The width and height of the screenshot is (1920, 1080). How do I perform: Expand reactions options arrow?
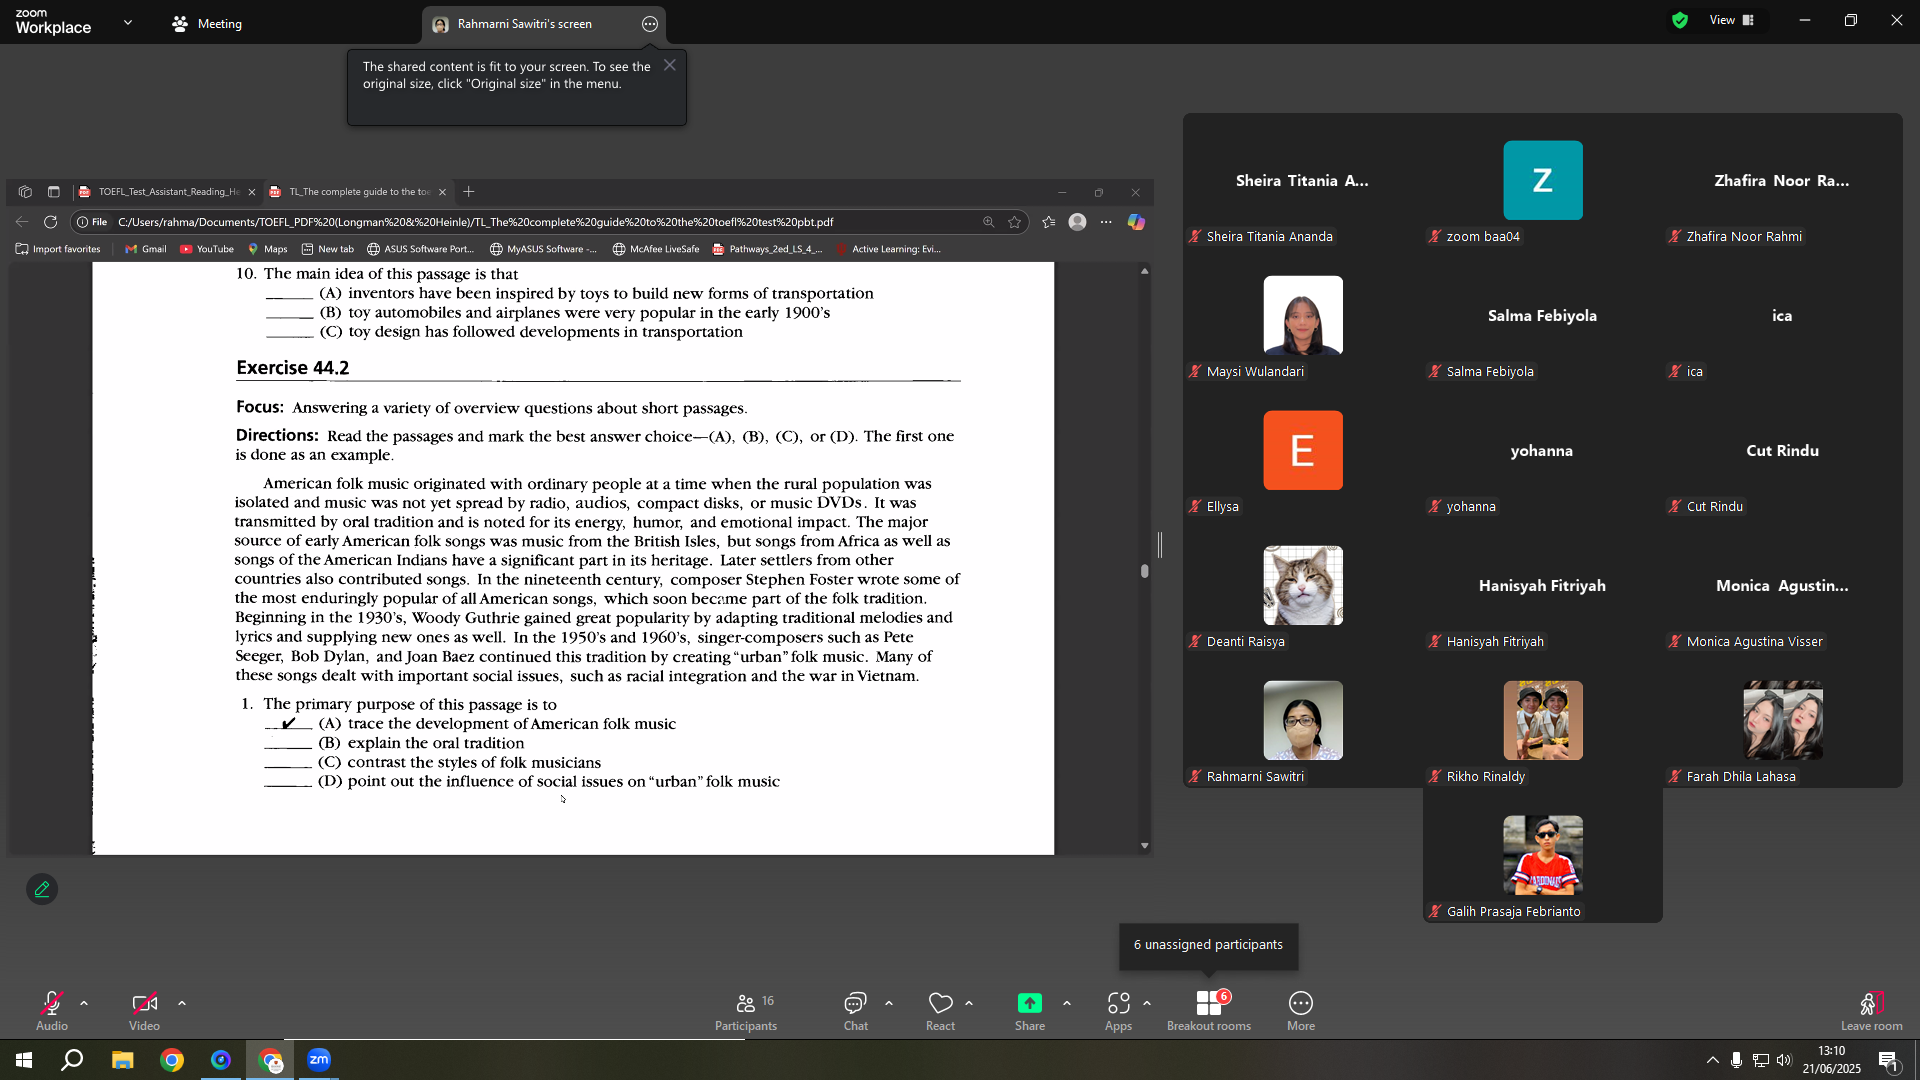coord(969,1003)
